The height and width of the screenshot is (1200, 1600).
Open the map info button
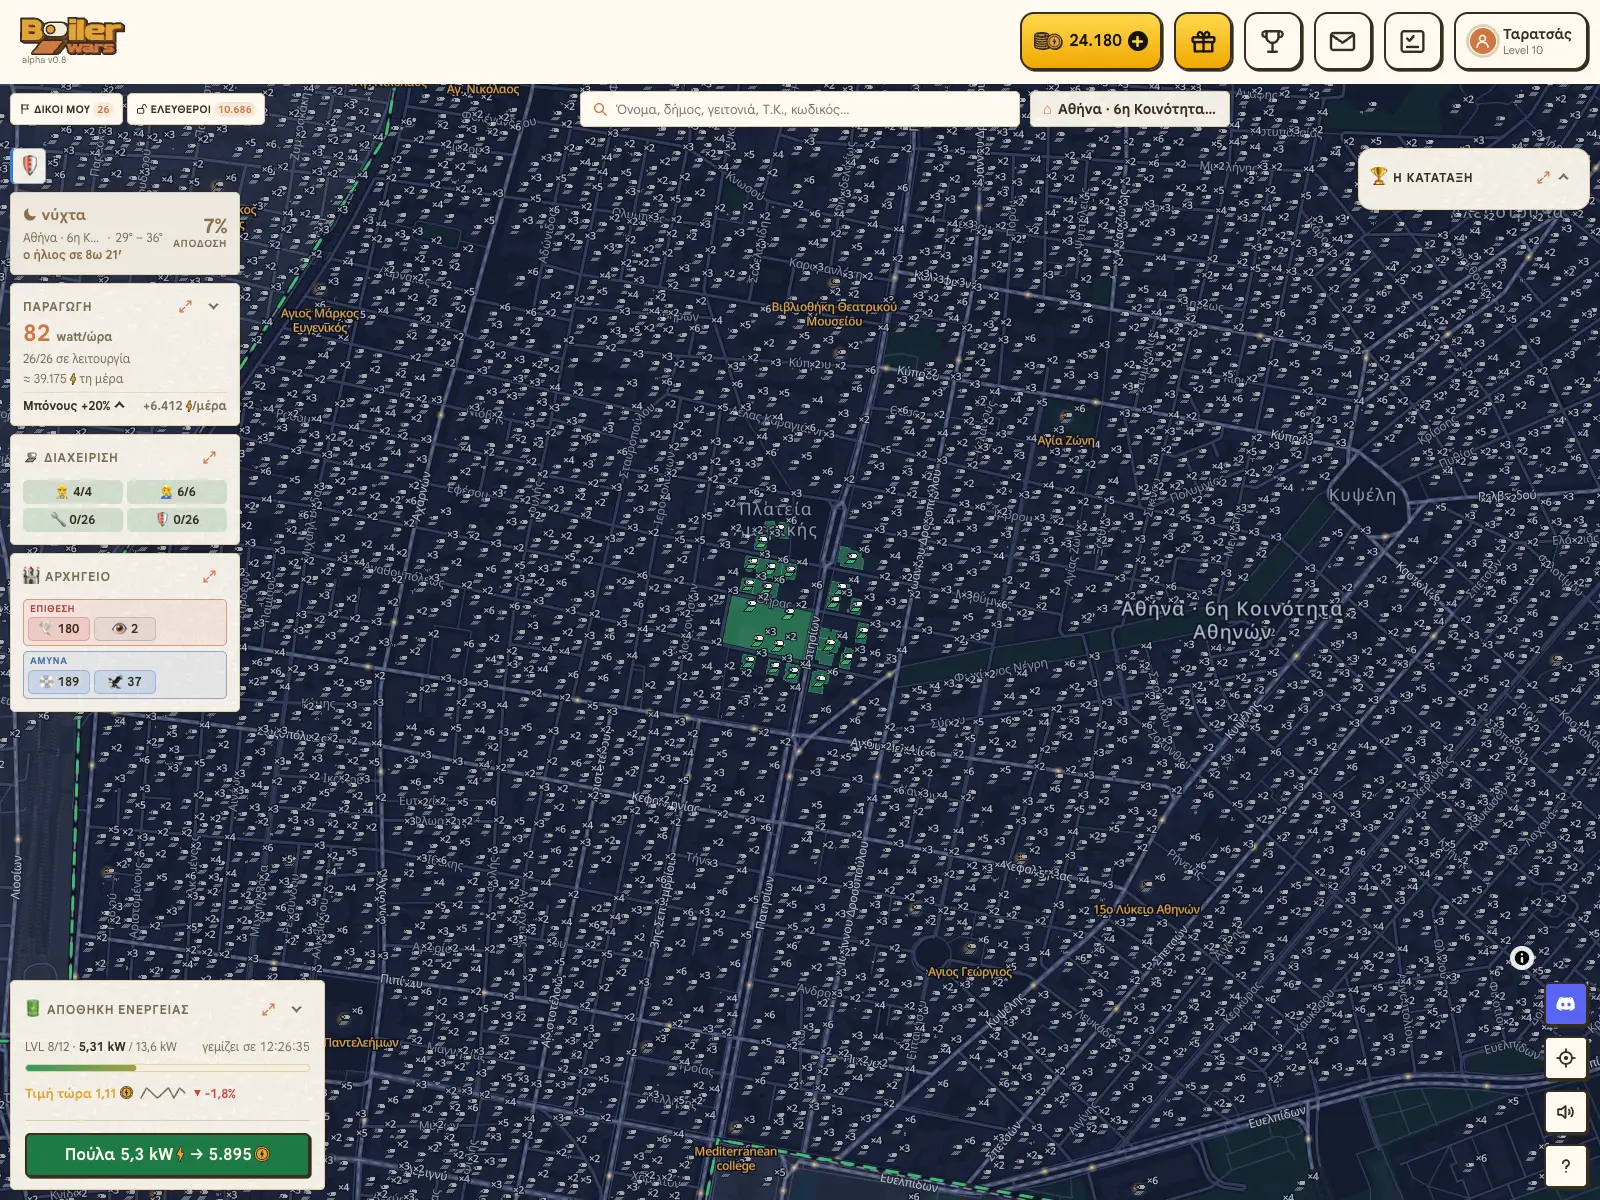click(1521, 958)
